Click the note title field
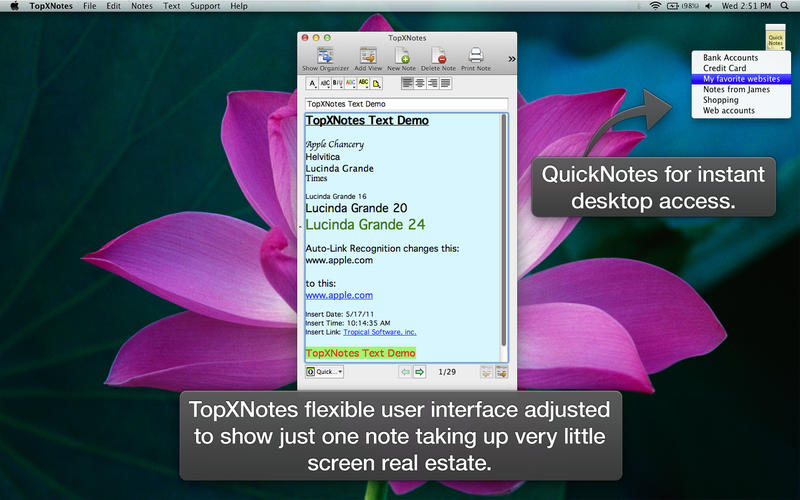 (406, 103)
